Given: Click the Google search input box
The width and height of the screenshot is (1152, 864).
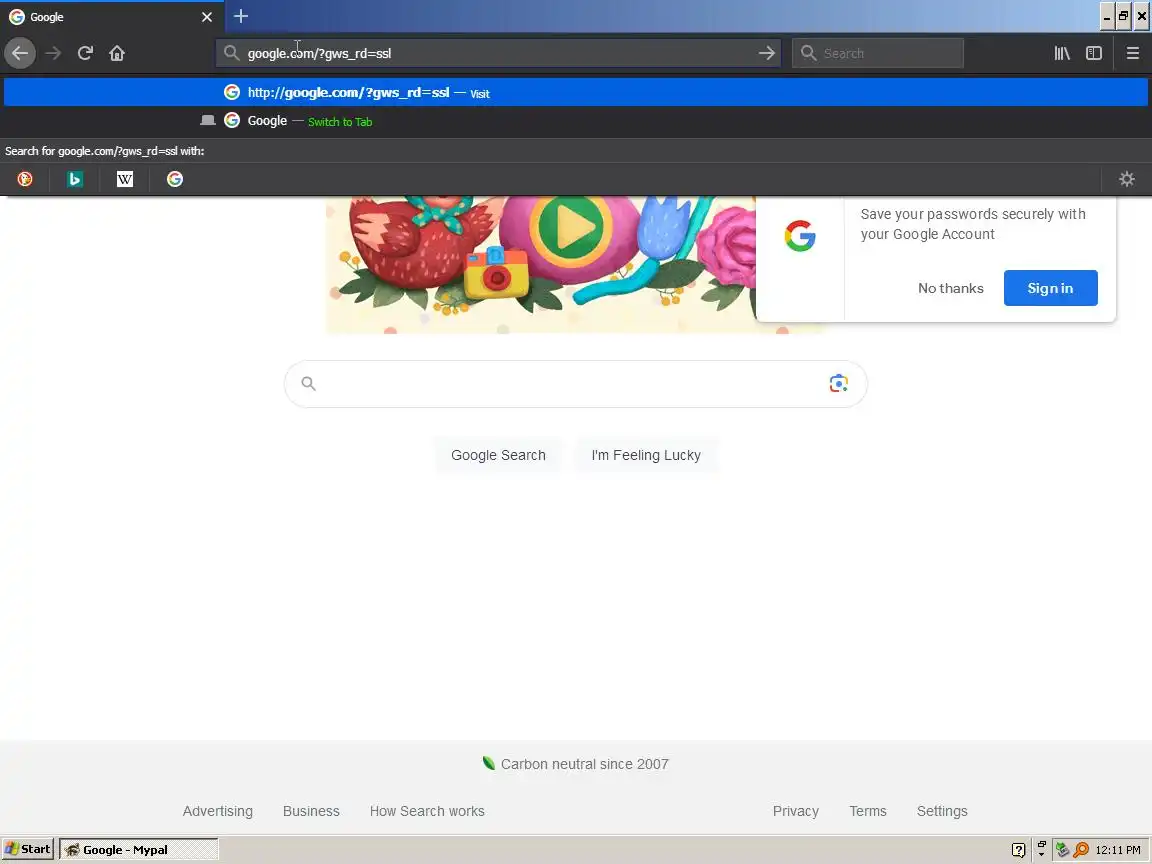Looking at the screenshot, I should [575, 384].
